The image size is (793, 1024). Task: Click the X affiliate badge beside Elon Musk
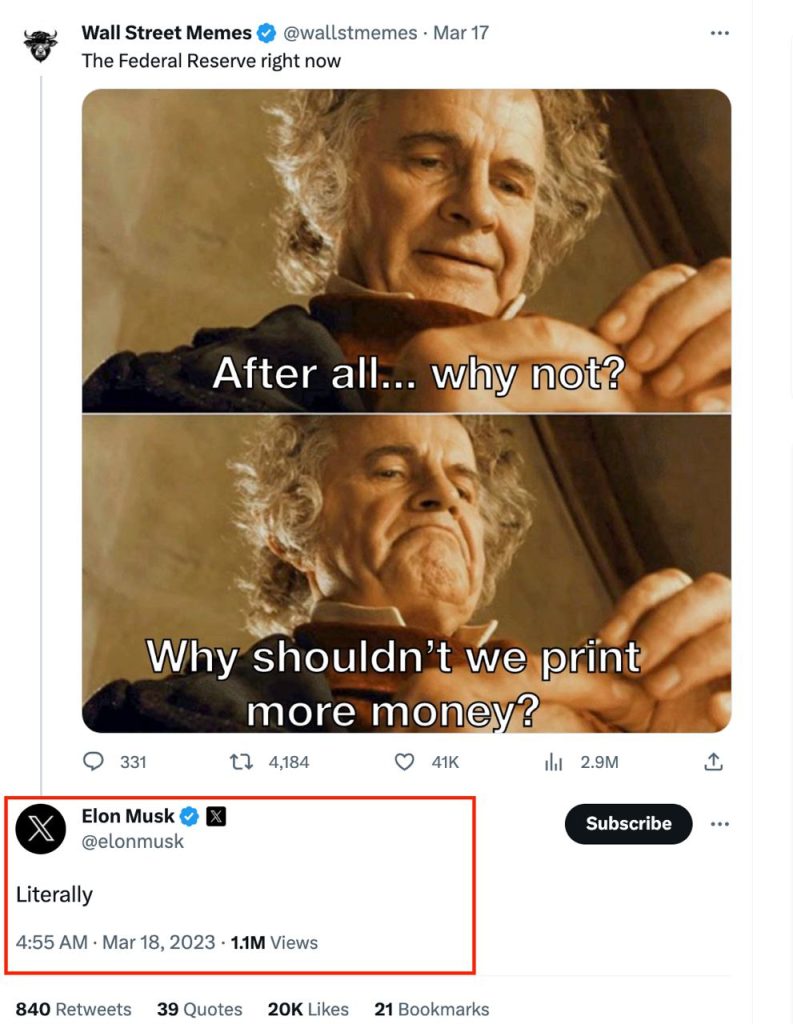tap(215, 816)
